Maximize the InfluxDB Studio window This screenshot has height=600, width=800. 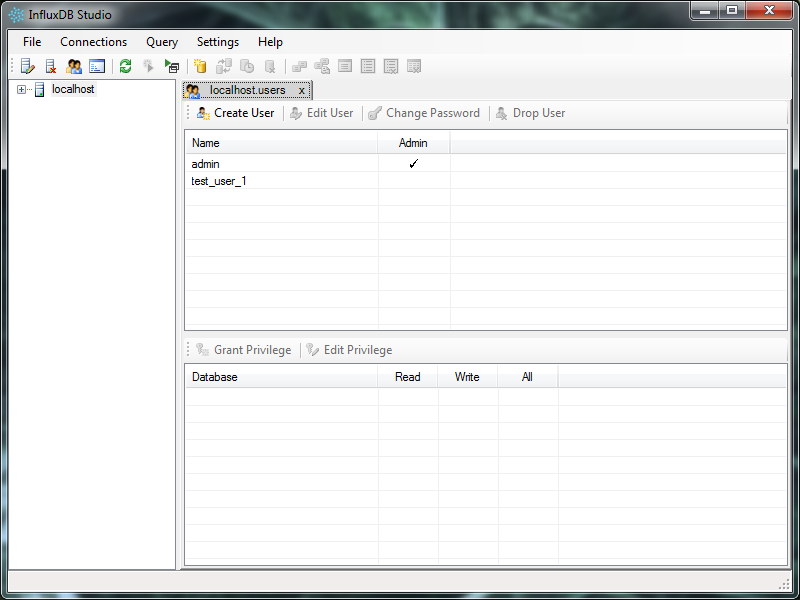pyautogui.click(x=732, y=11)
